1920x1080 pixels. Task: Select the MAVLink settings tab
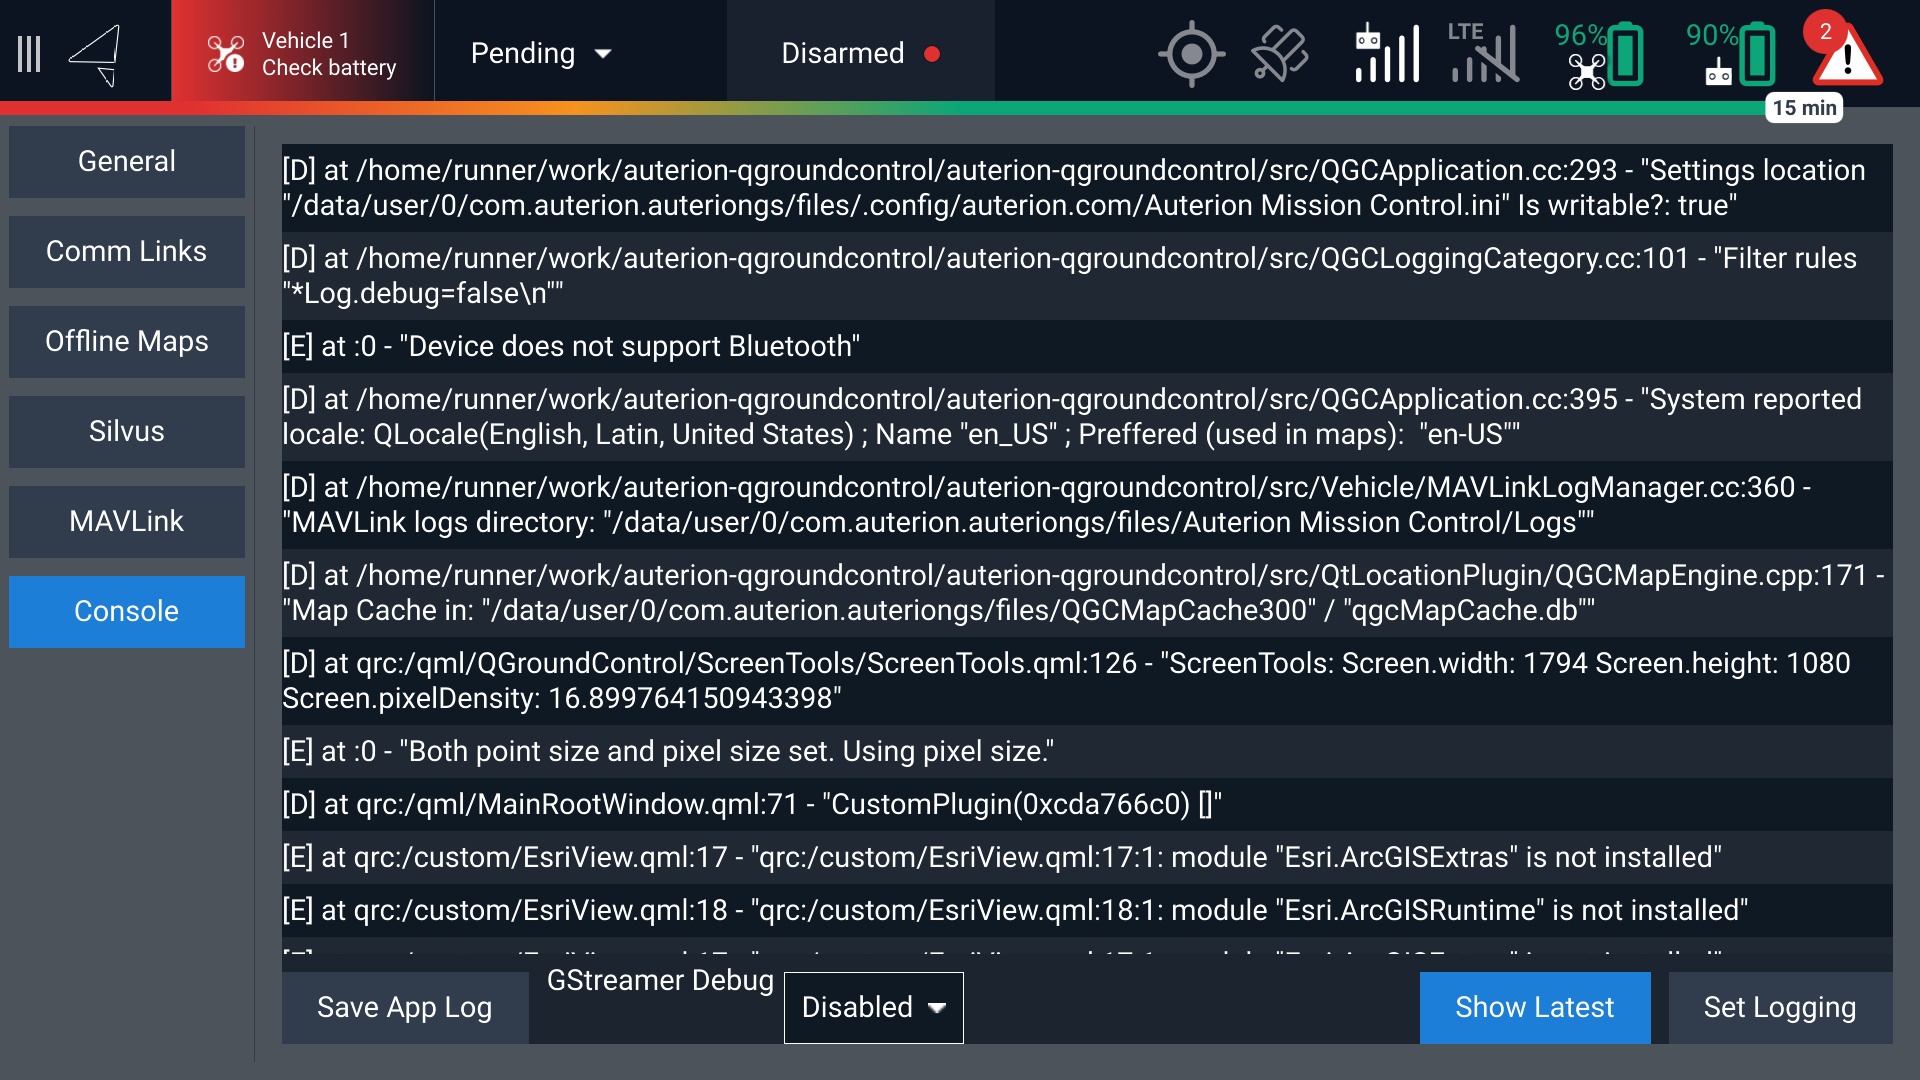click(127, 521)
